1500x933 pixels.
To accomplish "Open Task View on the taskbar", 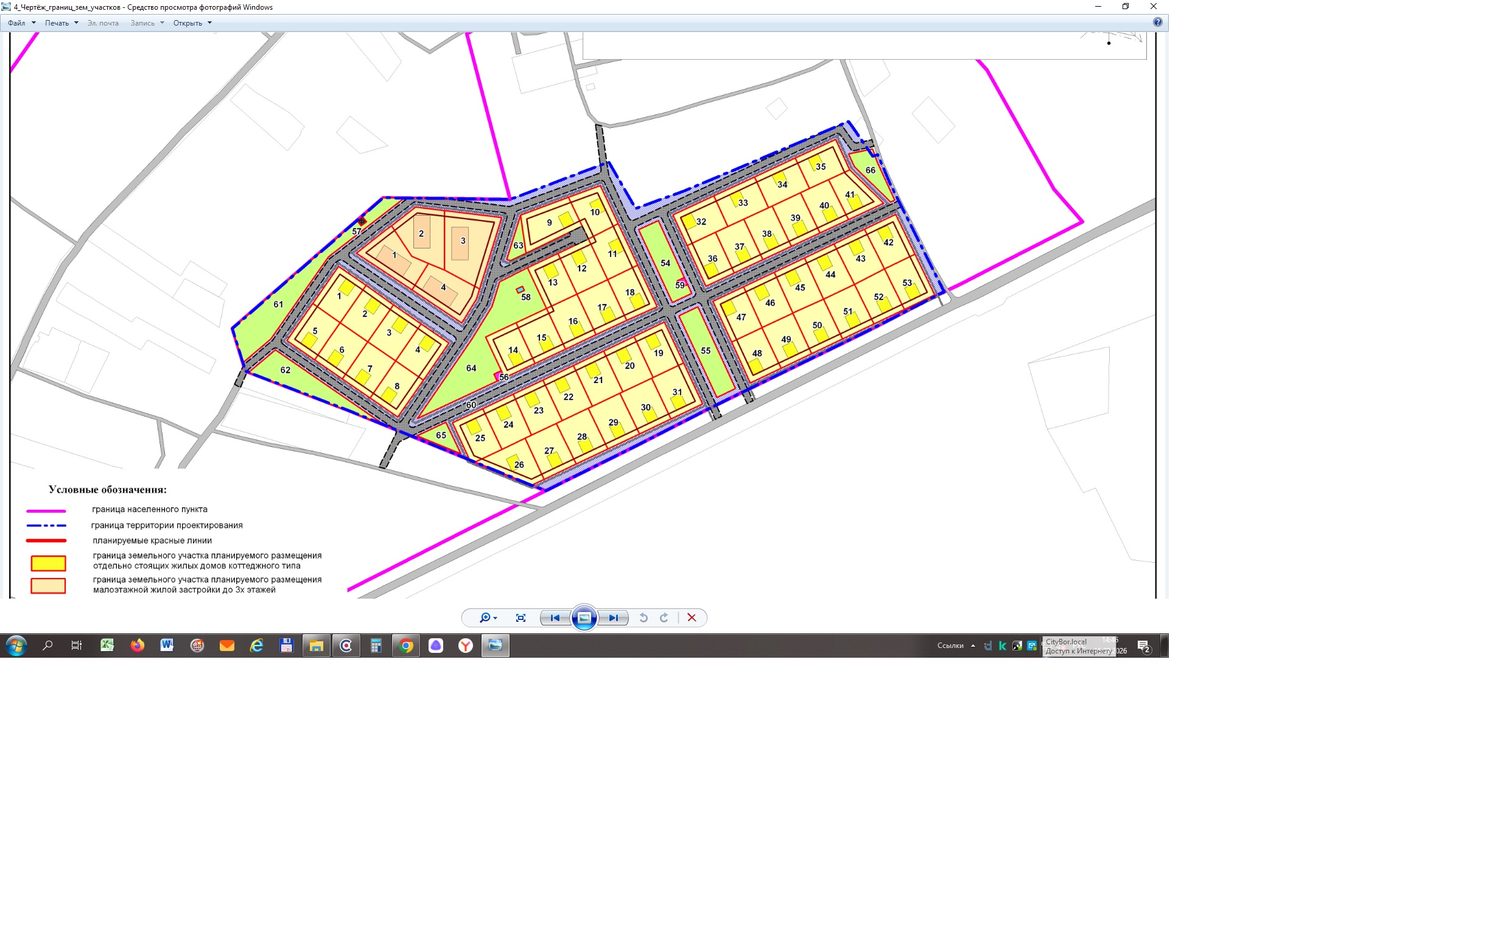I will [76, 646].
